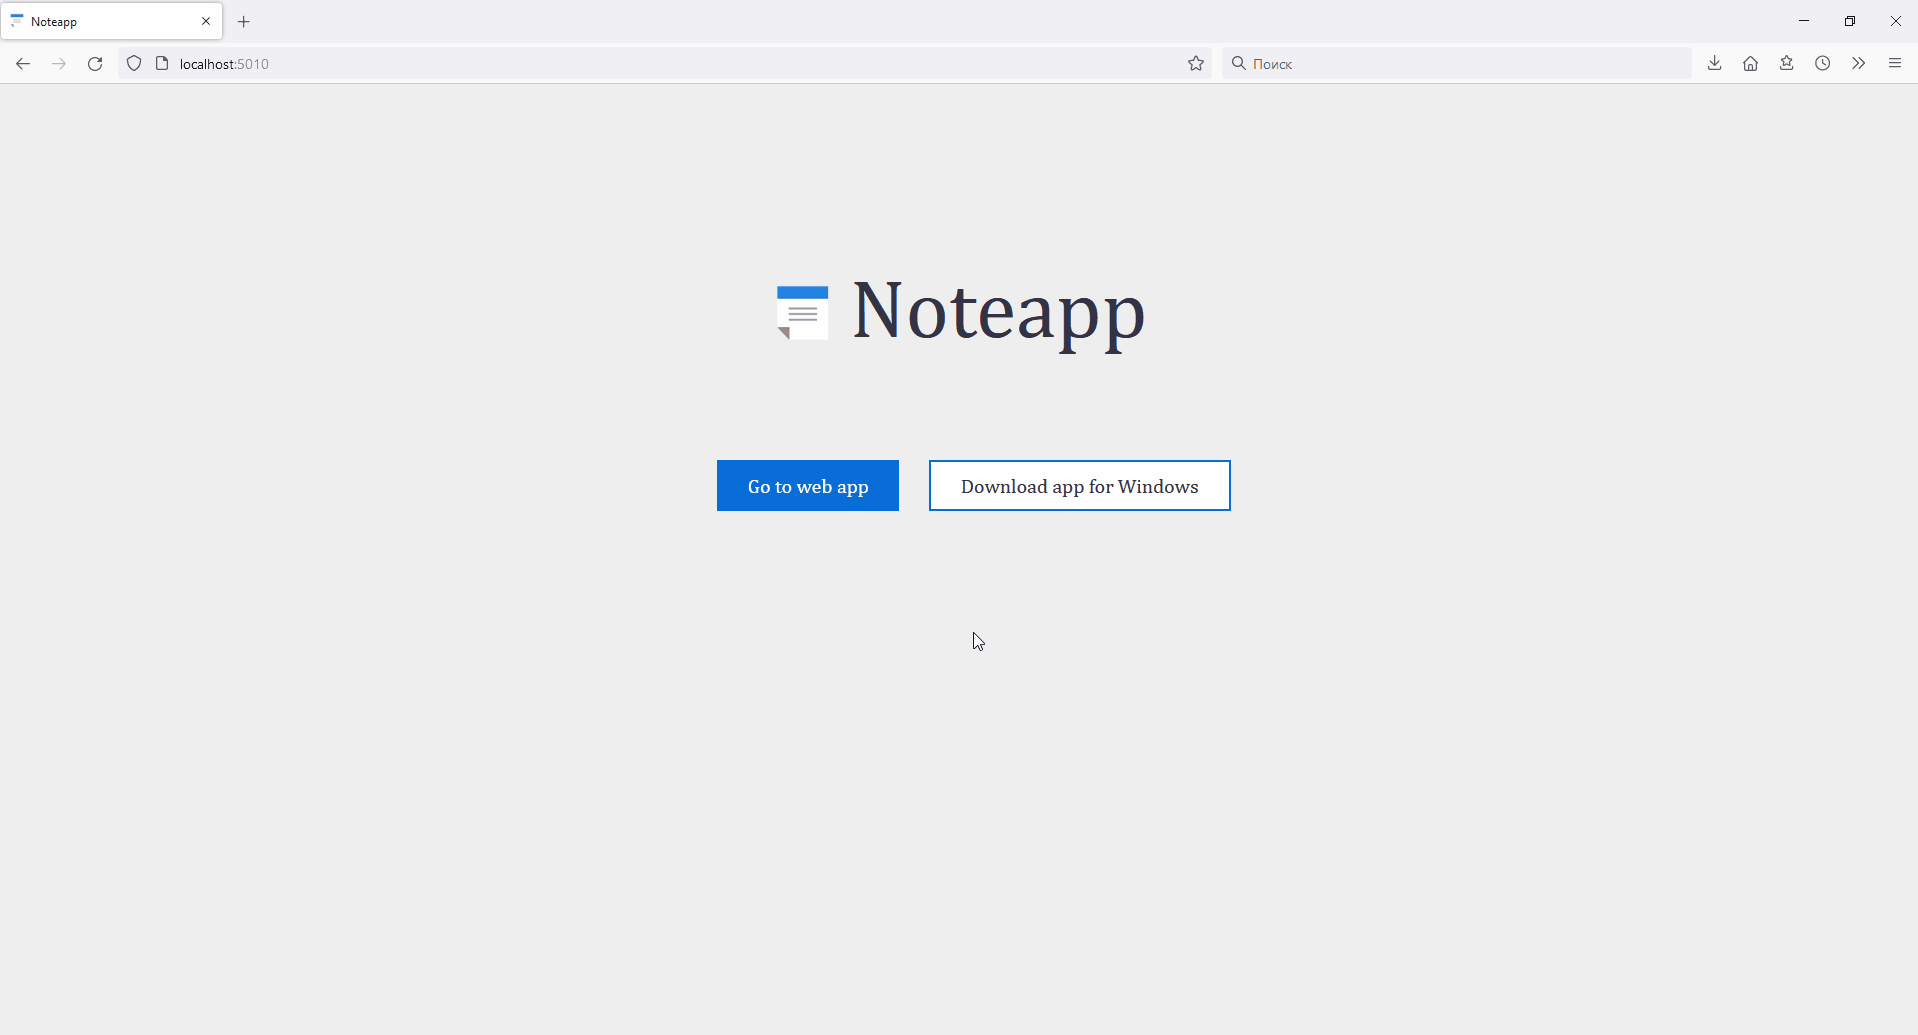Click the Forward navigation arrow

click(59, 63)
